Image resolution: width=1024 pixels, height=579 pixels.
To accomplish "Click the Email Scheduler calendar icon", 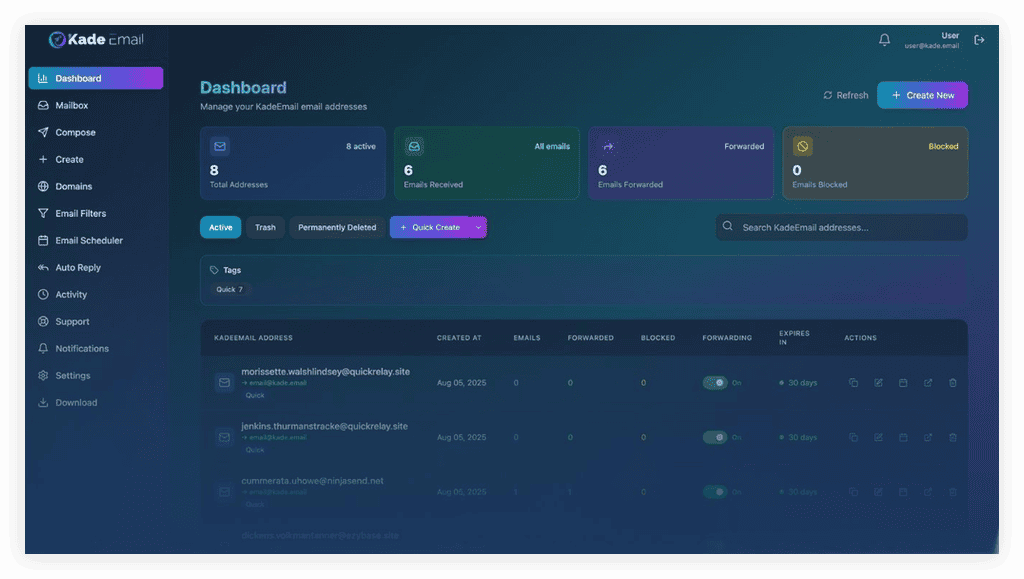I will tap(43, 240).
